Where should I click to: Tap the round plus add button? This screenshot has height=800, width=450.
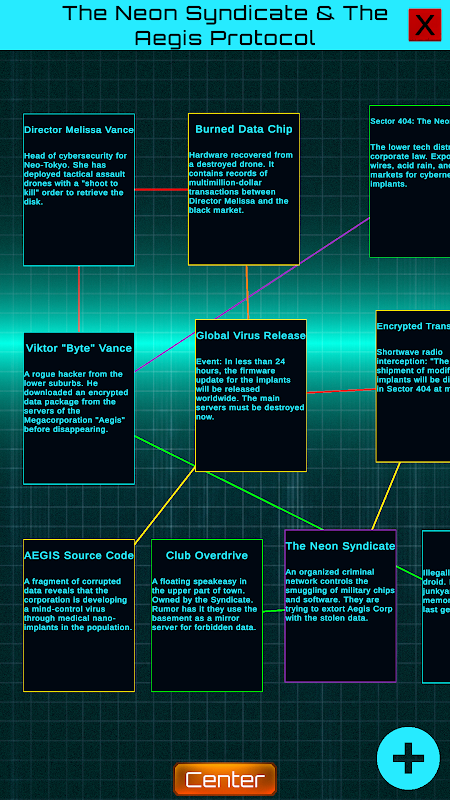click(408, 758)
